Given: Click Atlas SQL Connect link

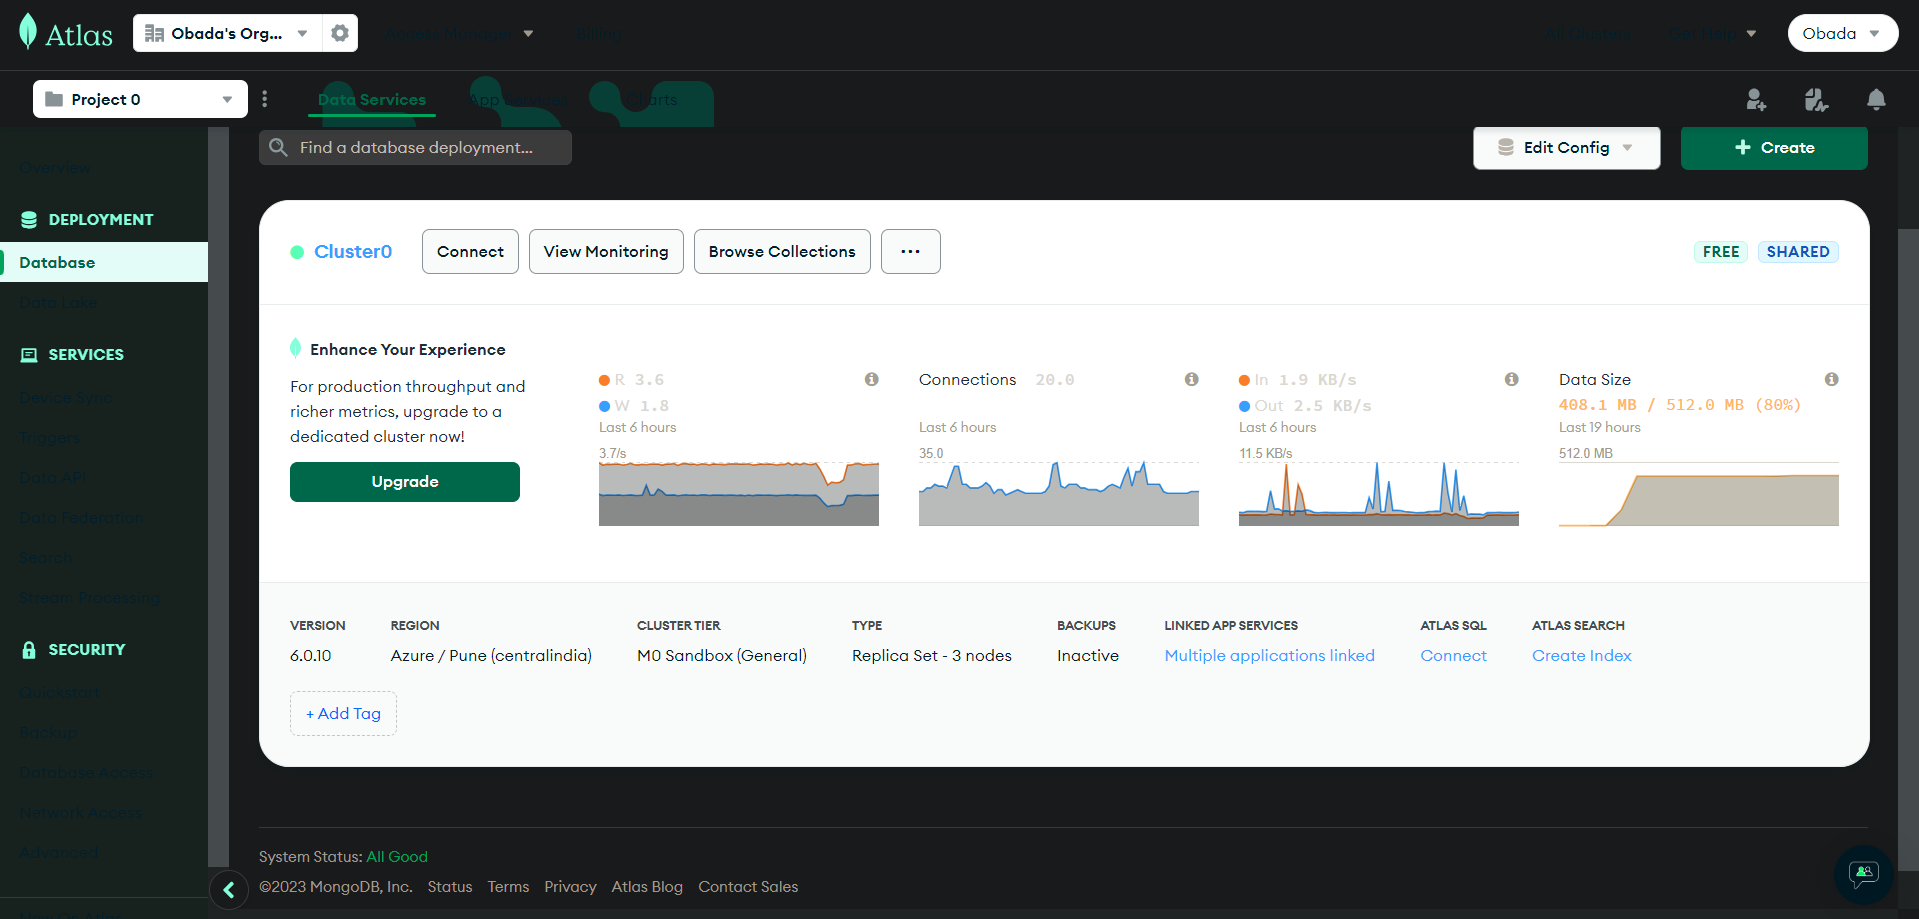Looking at the screenshot, I should [1454, 656].
